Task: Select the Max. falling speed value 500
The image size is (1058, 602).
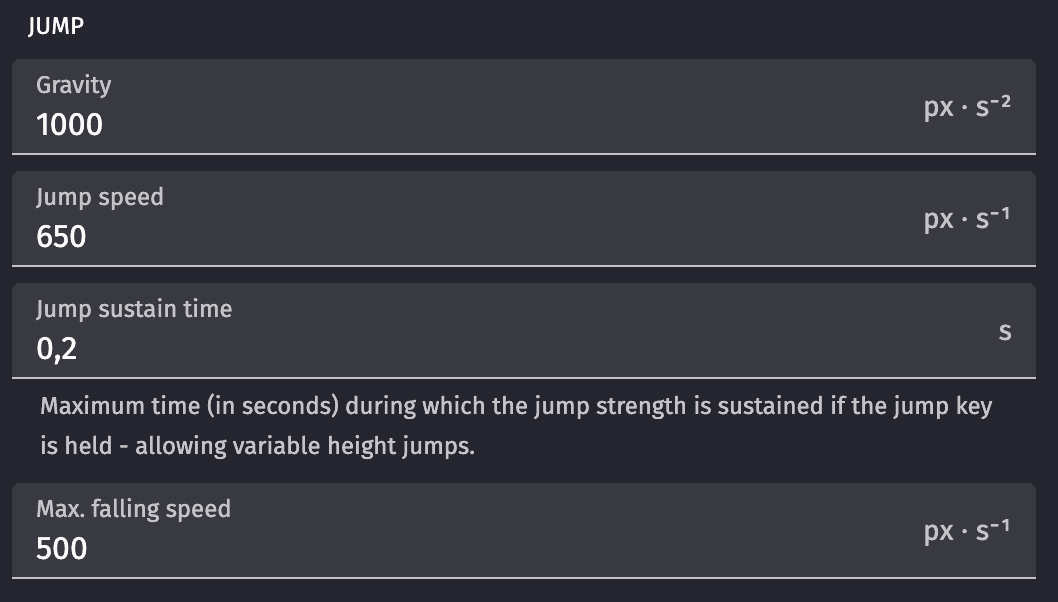Action: pos(62,549)
